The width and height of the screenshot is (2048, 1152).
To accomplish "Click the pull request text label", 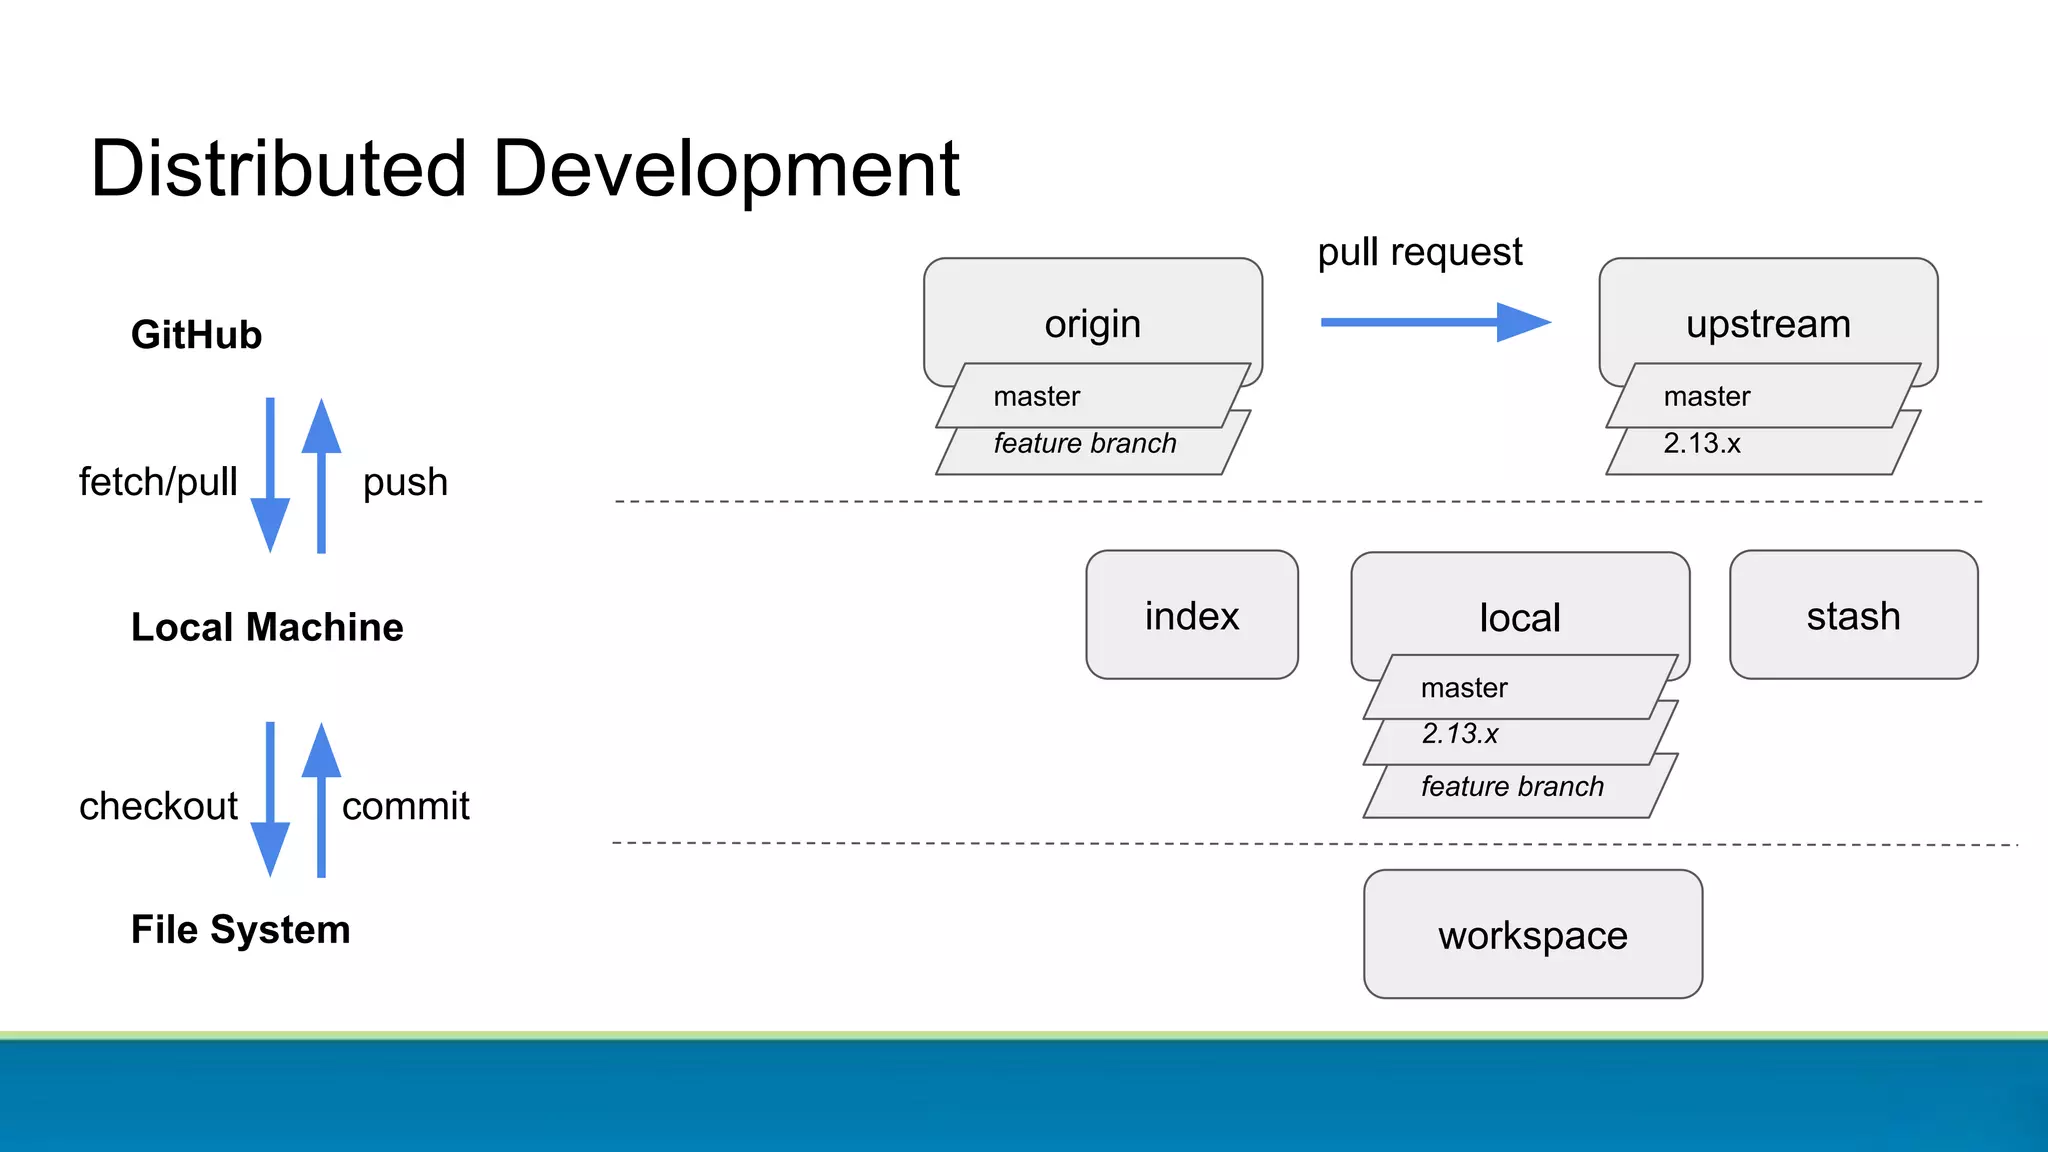I will pos(1419,253).
